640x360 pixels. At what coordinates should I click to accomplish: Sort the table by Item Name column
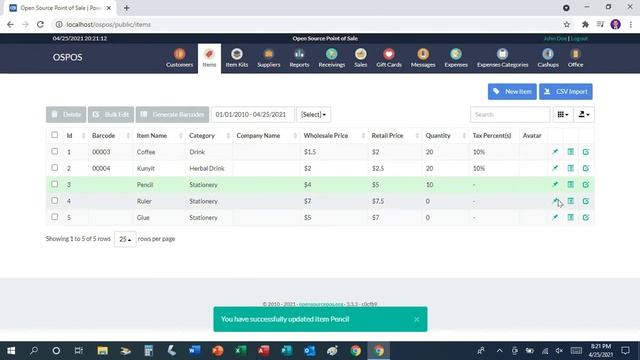[159, 136]
